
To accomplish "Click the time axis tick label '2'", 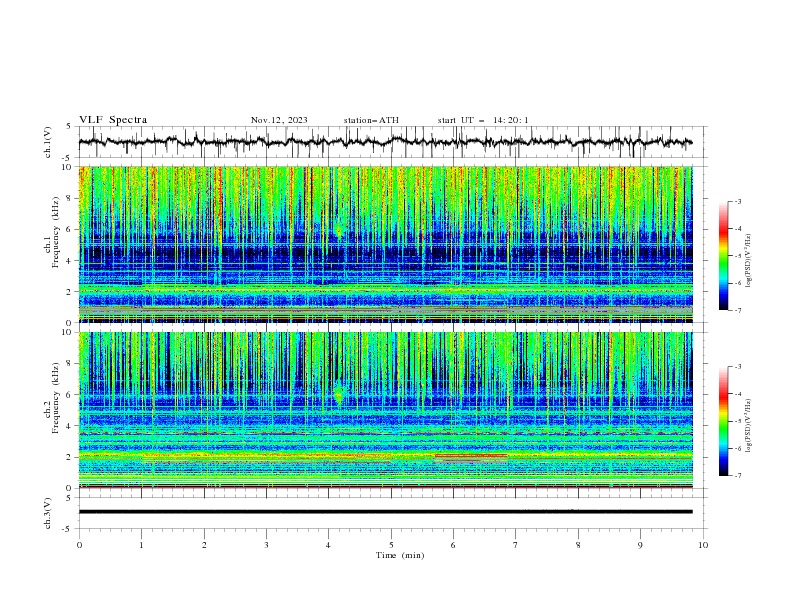I will [204, 545].
